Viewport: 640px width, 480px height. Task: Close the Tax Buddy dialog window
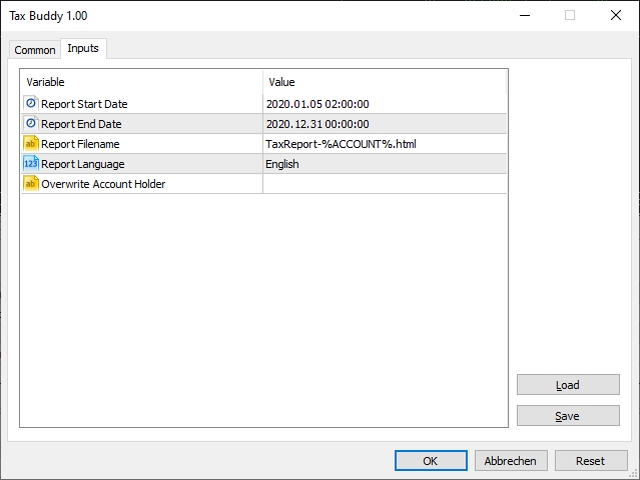[x=614, y=15]
